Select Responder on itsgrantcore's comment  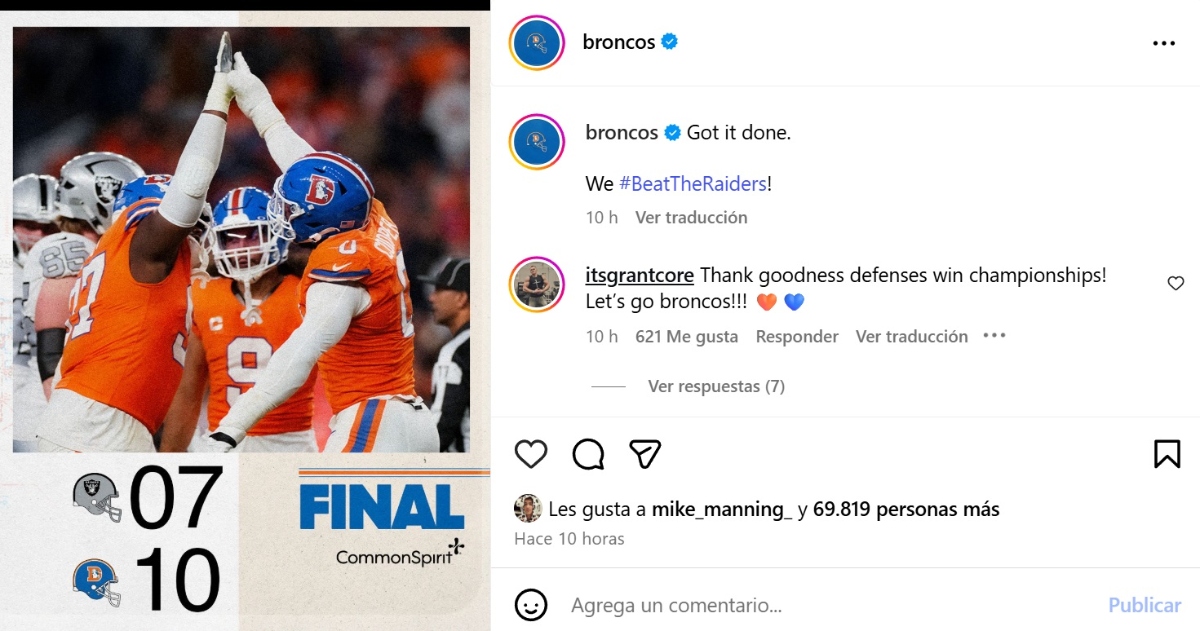(797, 337)
